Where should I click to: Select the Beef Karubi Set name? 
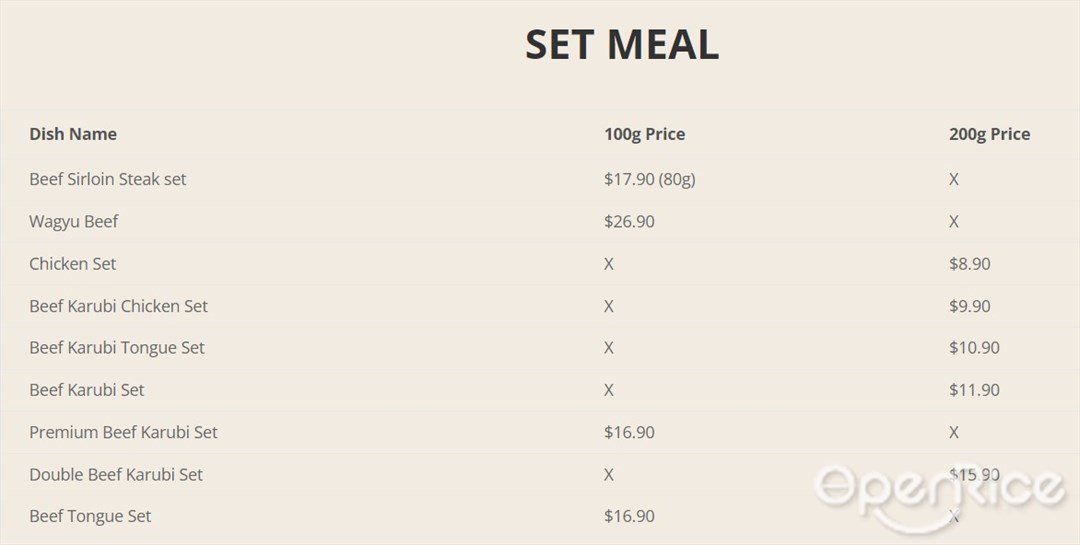tap(87, 390)
